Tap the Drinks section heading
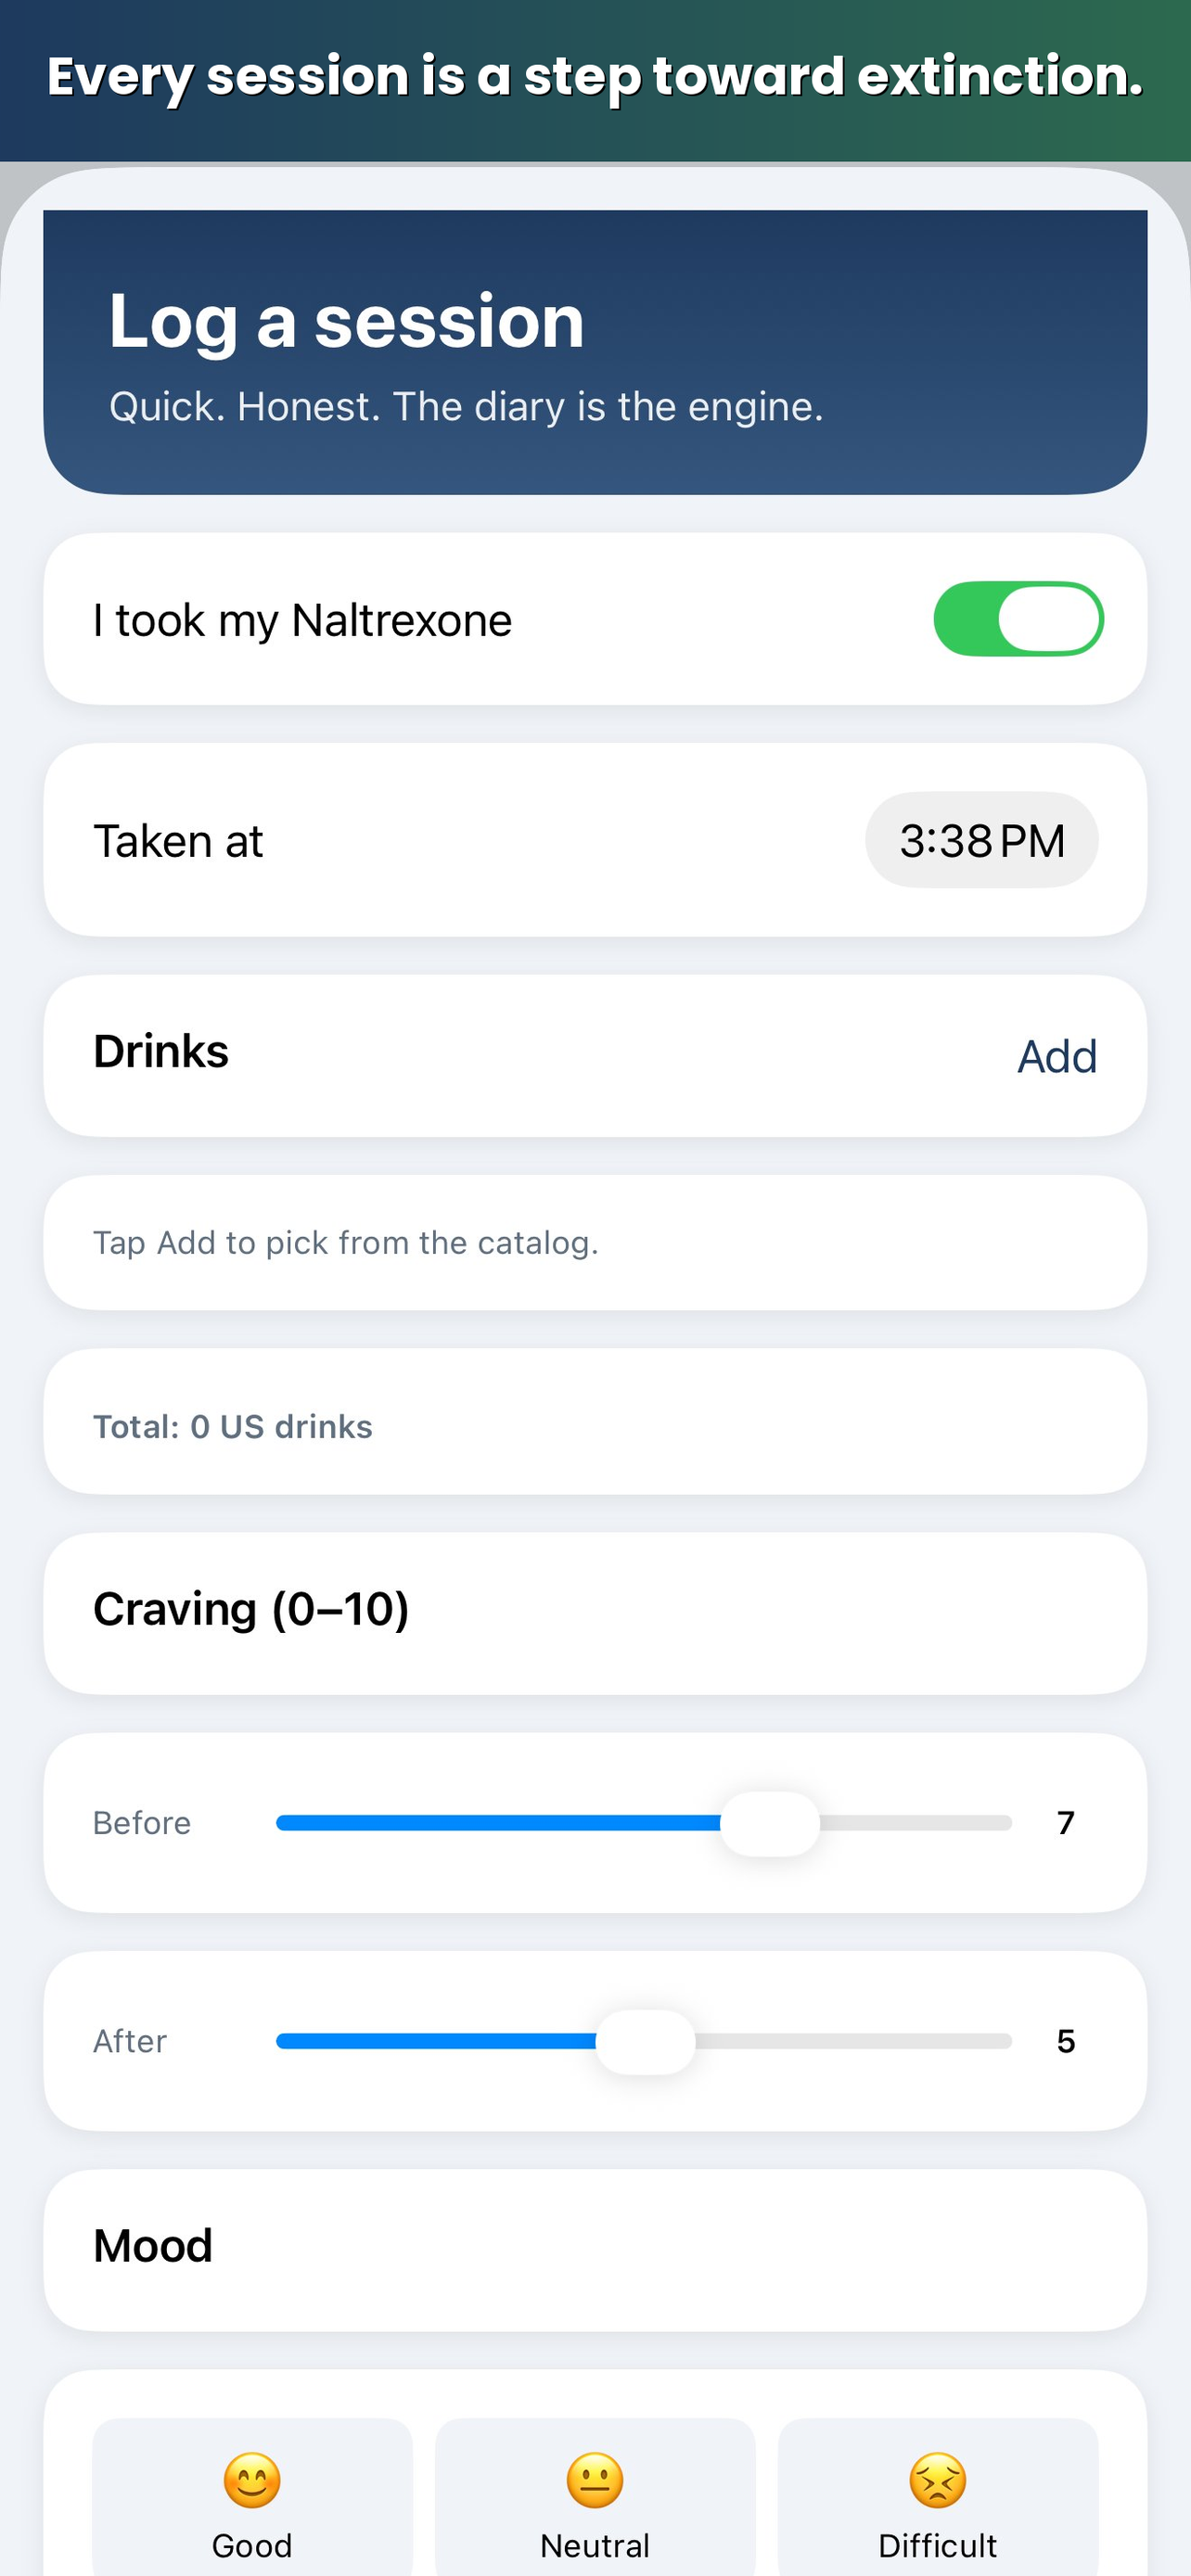Image resolution: width=1191 pixels, height=2576 pixels. coord(161,1051)
